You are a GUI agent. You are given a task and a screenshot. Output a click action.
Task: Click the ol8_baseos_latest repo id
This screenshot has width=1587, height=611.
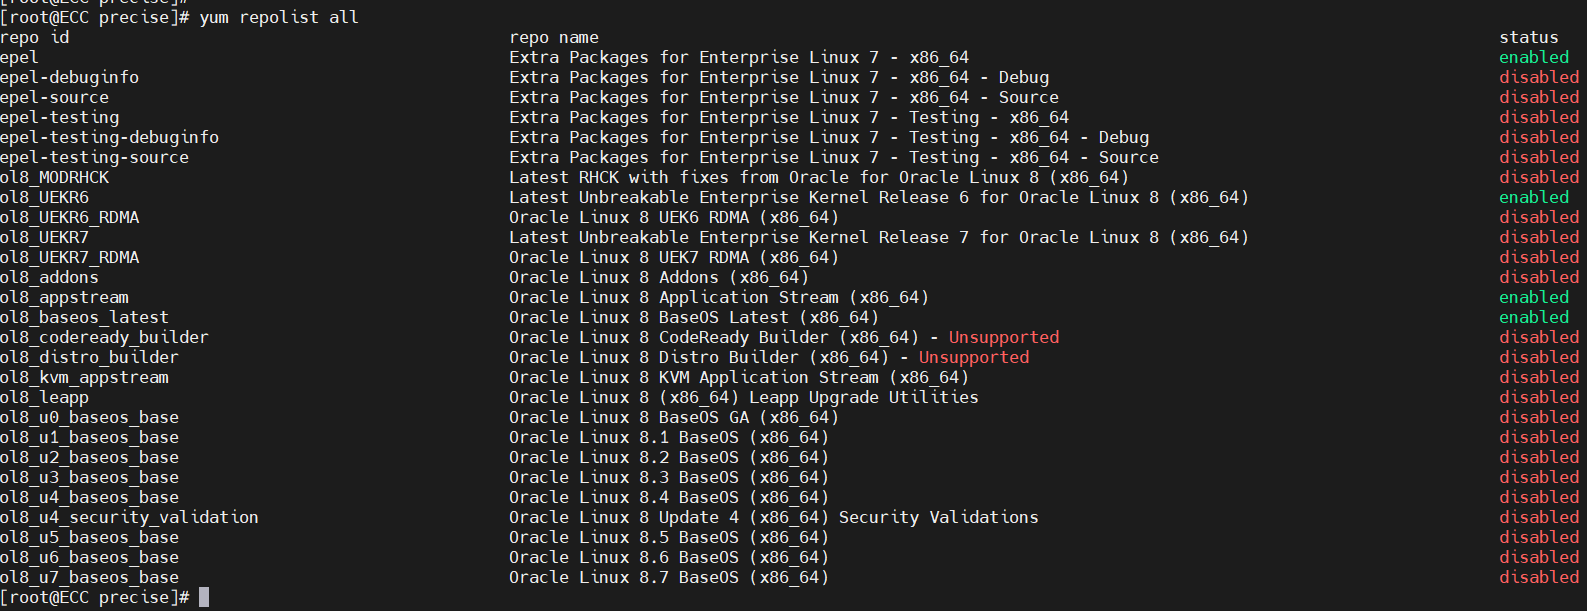85,317
